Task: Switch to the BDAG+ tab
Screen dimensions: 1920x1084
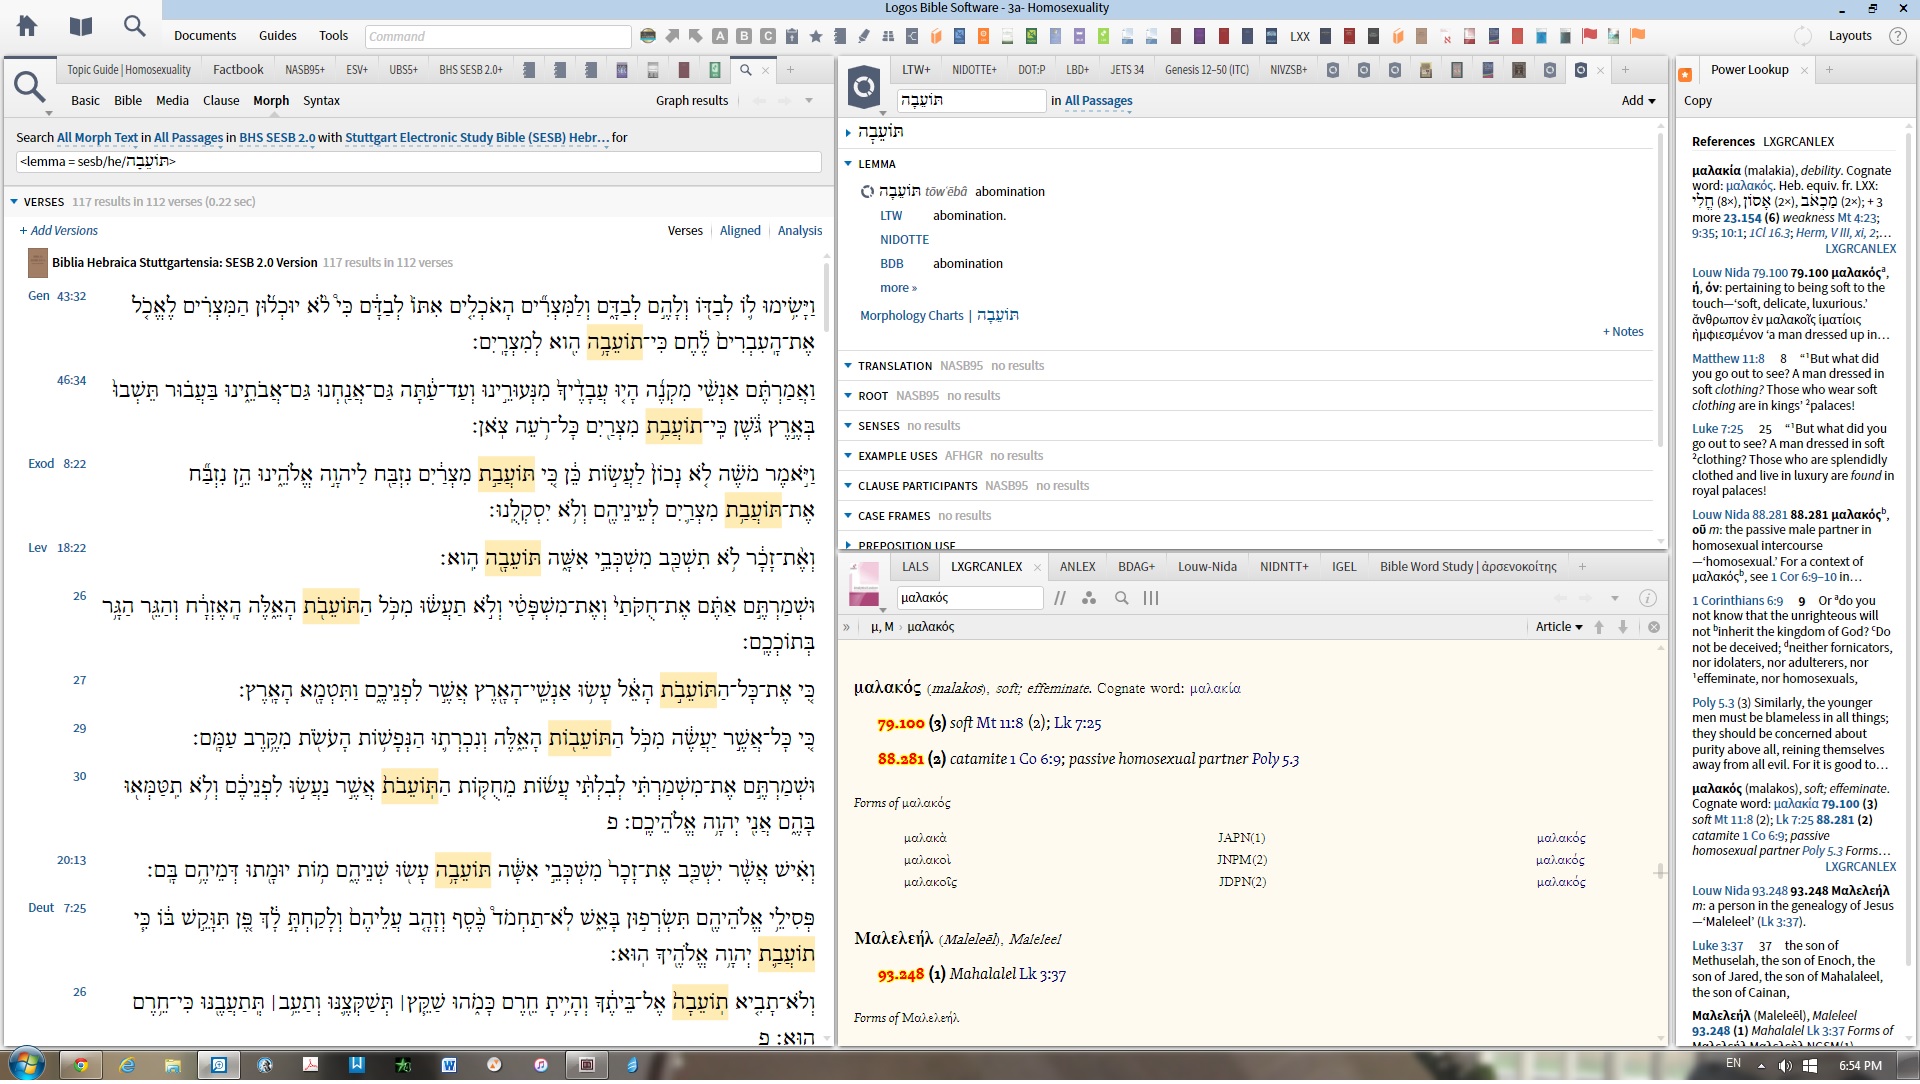Action: pyautogui.click(x=1135, y=567)
